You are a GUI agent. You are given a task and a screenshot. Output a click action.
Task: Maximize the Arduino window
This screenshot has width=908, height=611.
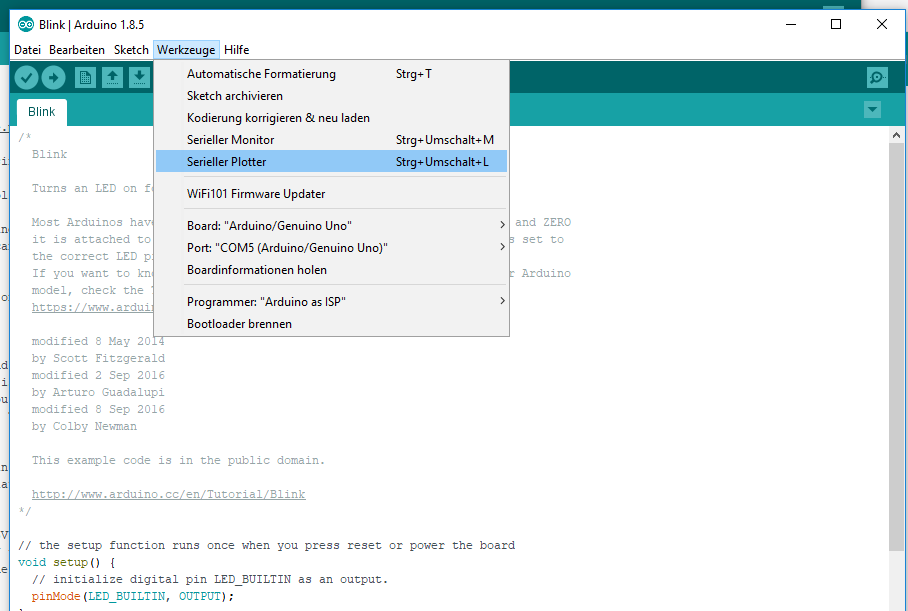click(x=836, y=24)
